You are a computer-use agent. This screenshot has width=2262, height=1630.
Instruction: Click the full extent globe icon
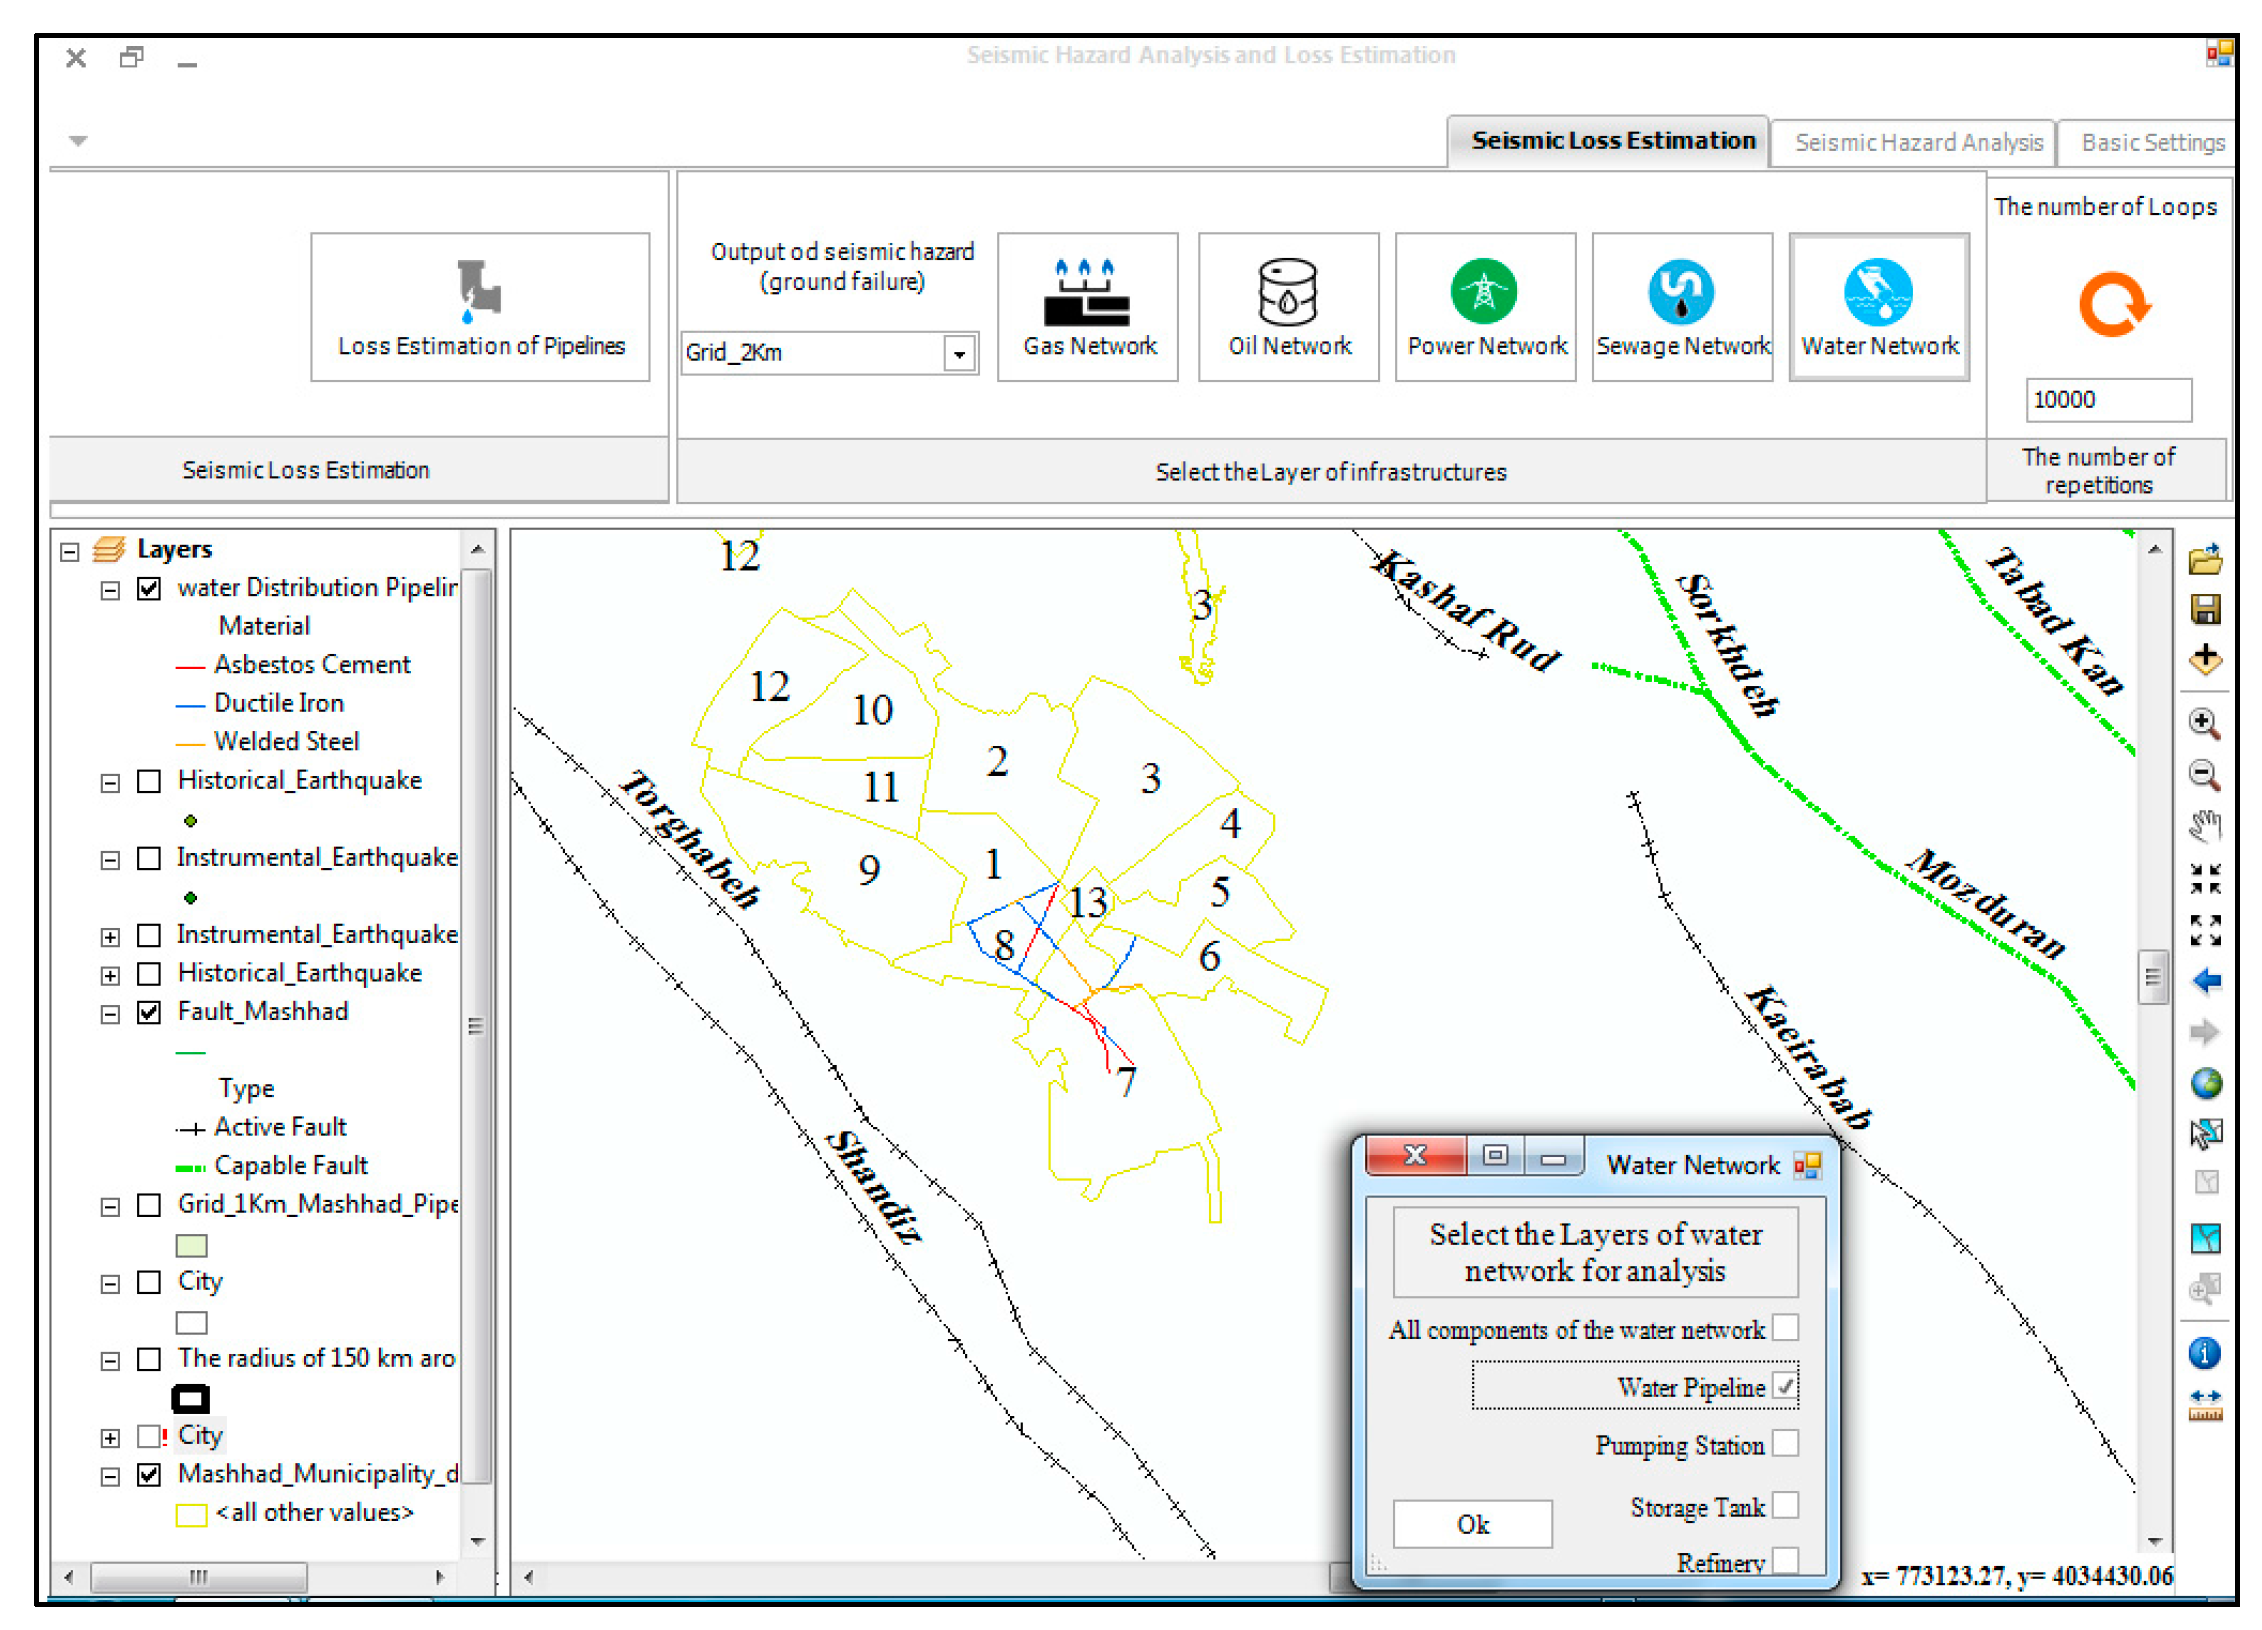[2205, 1083]
